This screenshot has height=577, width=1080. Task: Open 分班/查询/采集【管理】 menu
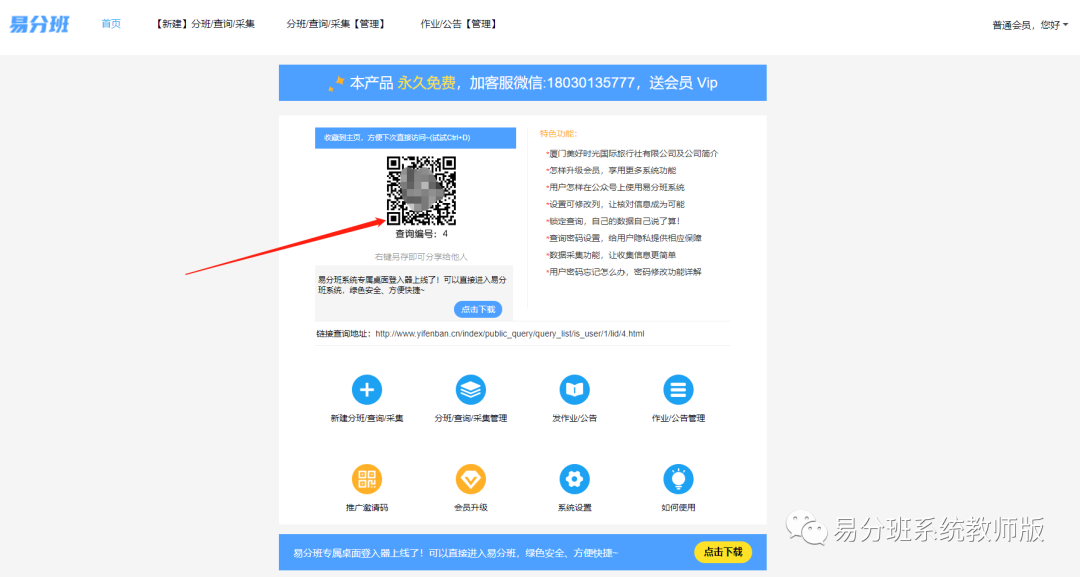tap(337, 23)
